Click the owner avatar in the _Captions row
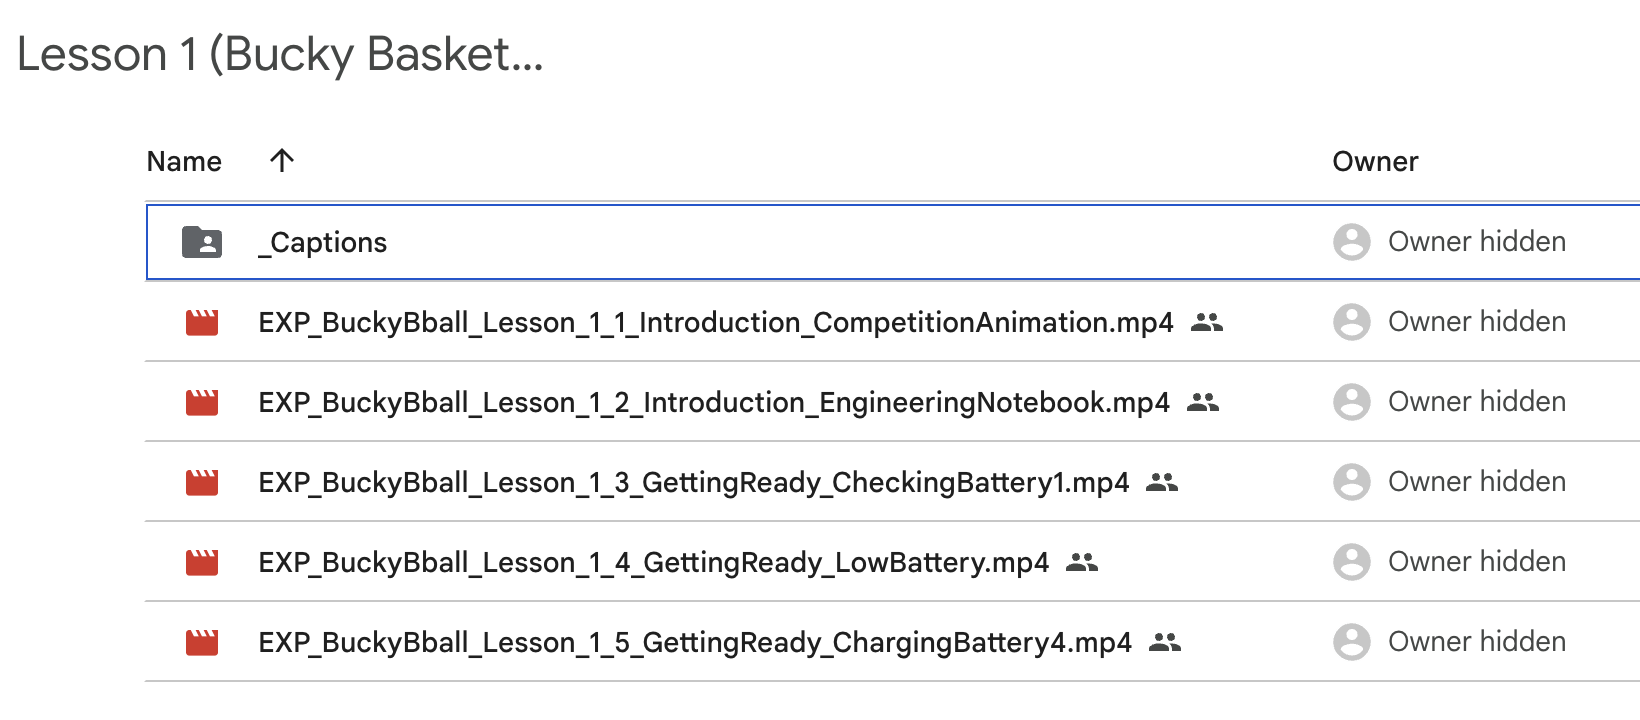The width and height of the screenshot is (1640, 720). (x=1352, y=242)
